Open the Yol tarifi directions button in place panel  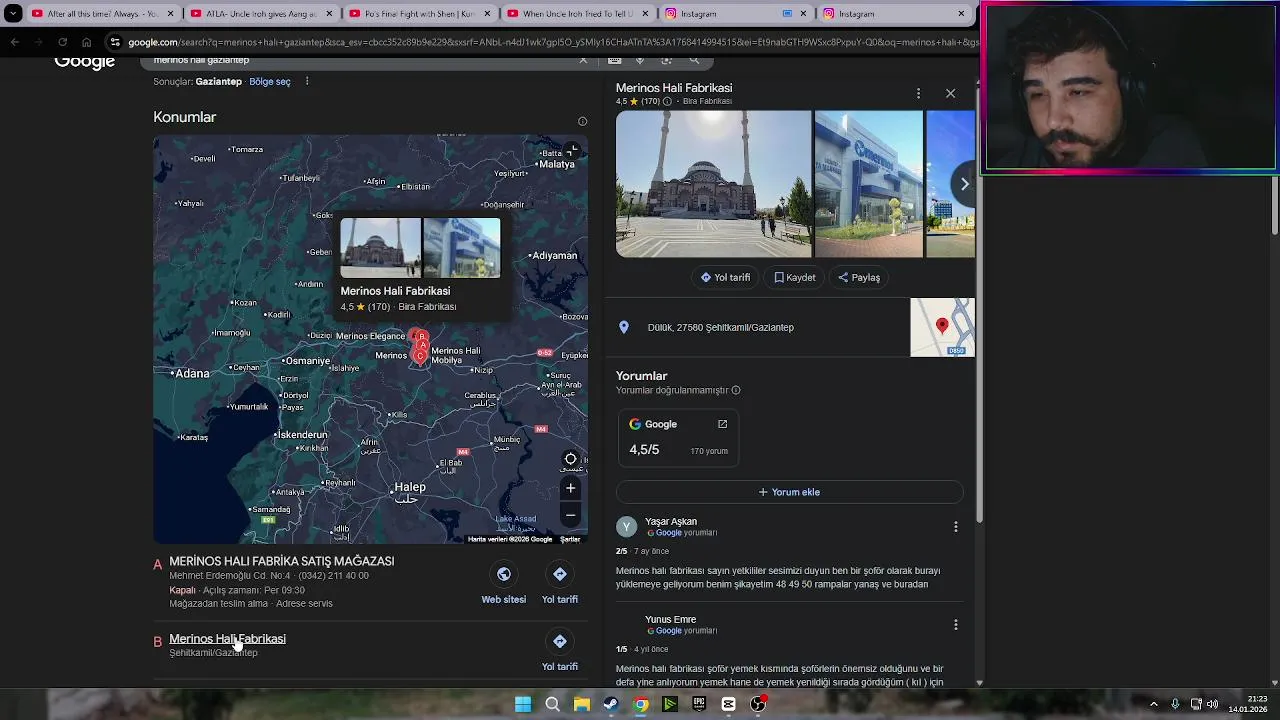click(725, 277)
